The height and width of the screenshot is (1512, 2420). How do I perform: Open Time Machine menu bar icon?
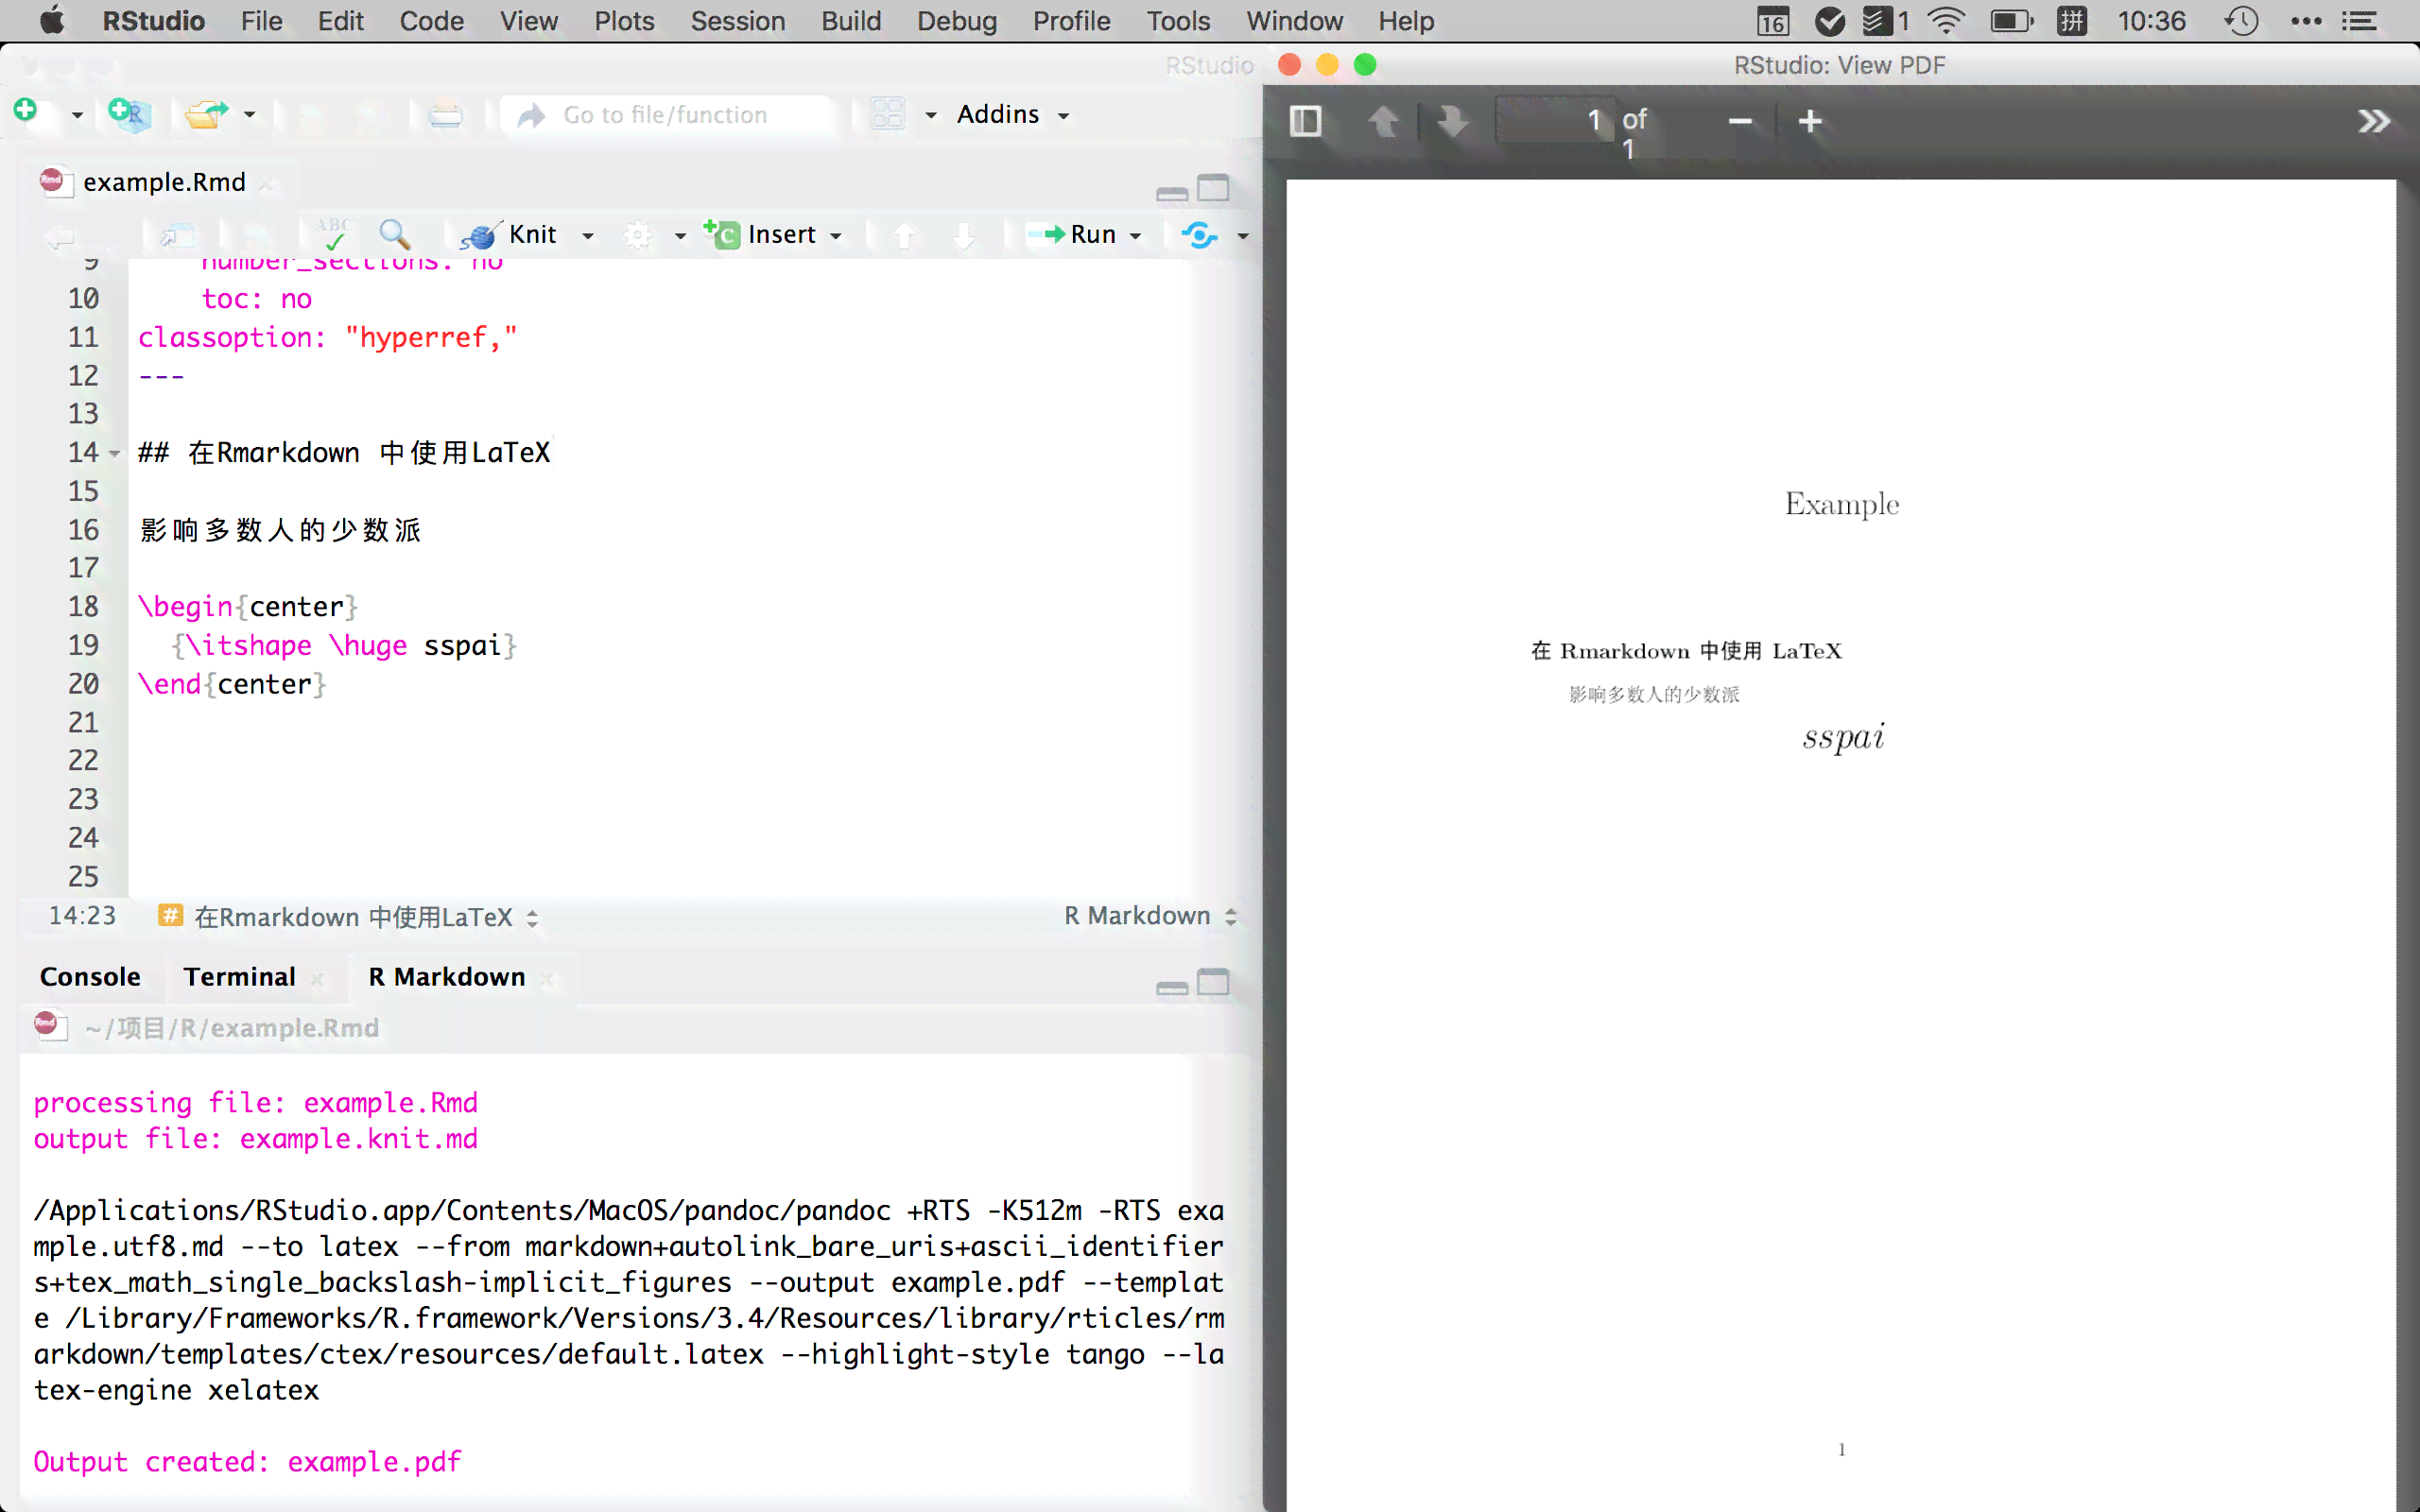point(2241,21)
